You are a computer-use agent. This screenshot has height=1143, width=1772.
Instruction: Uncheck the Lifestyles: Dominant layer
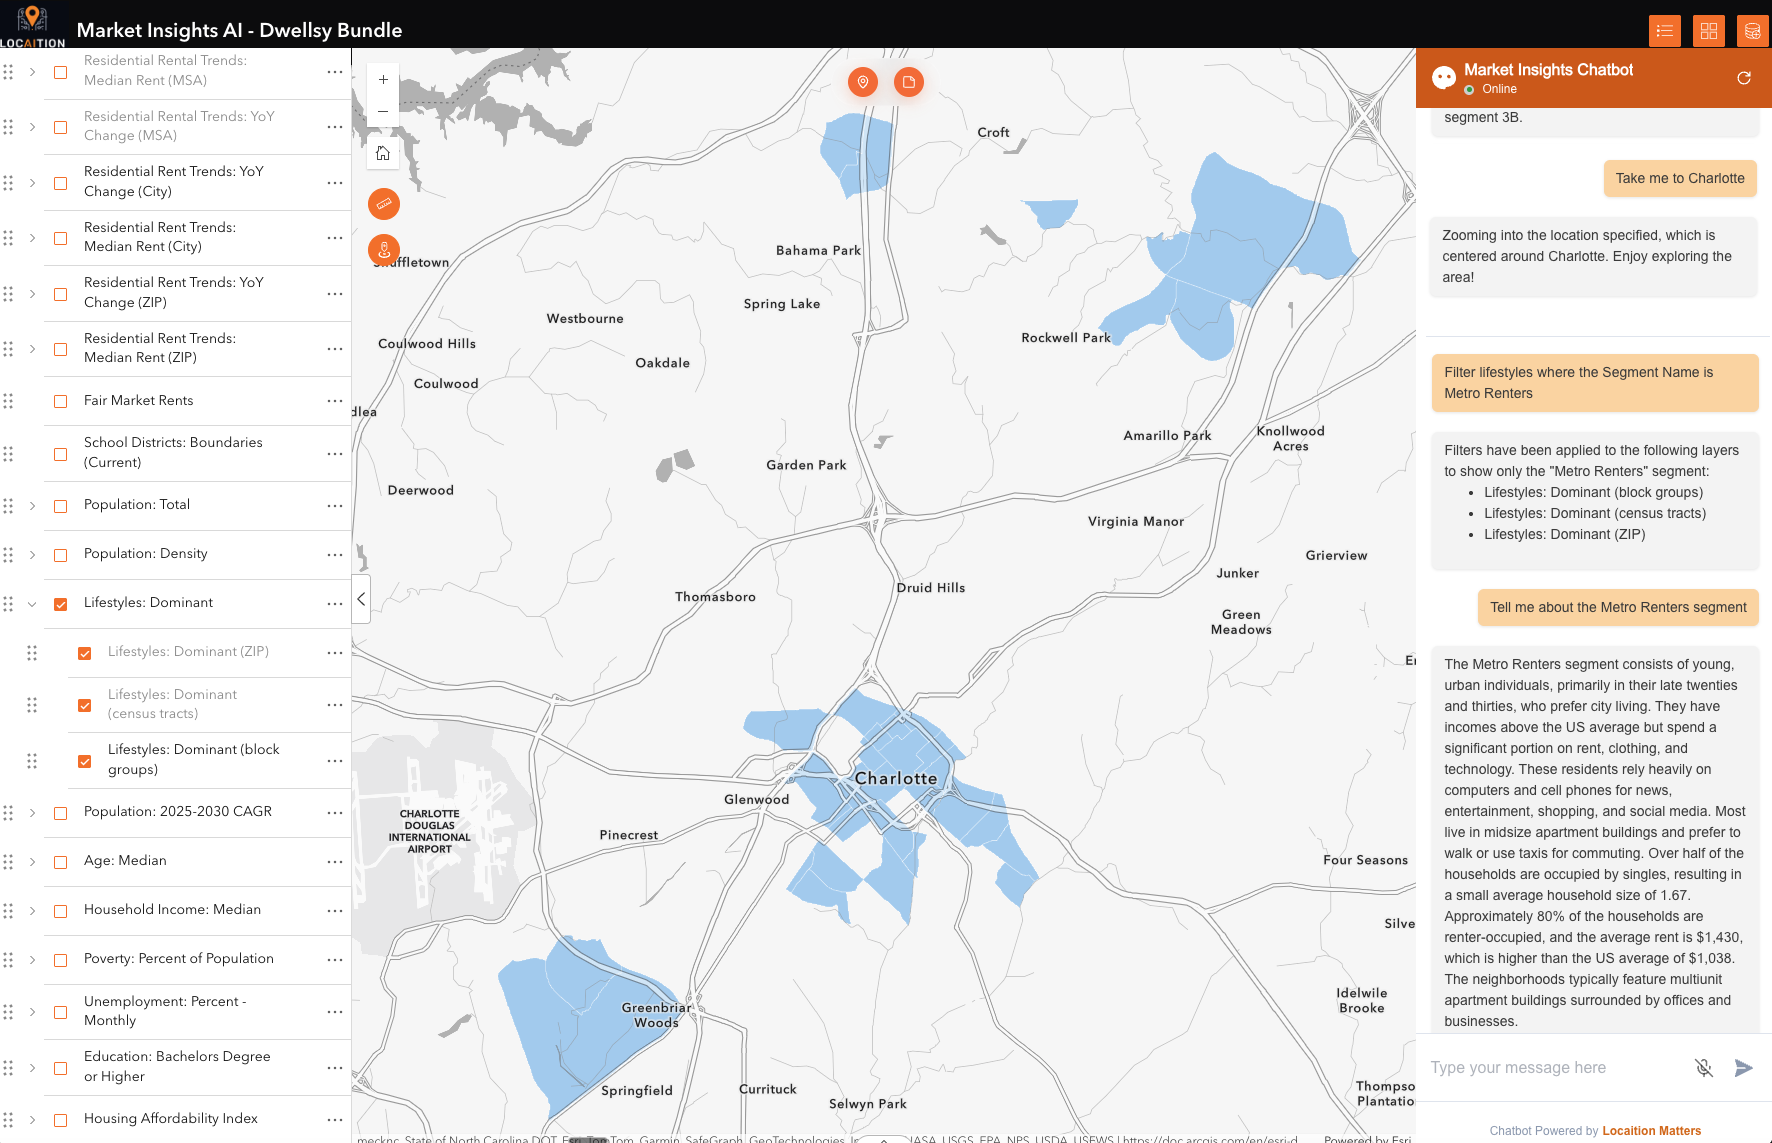[61, 604]
